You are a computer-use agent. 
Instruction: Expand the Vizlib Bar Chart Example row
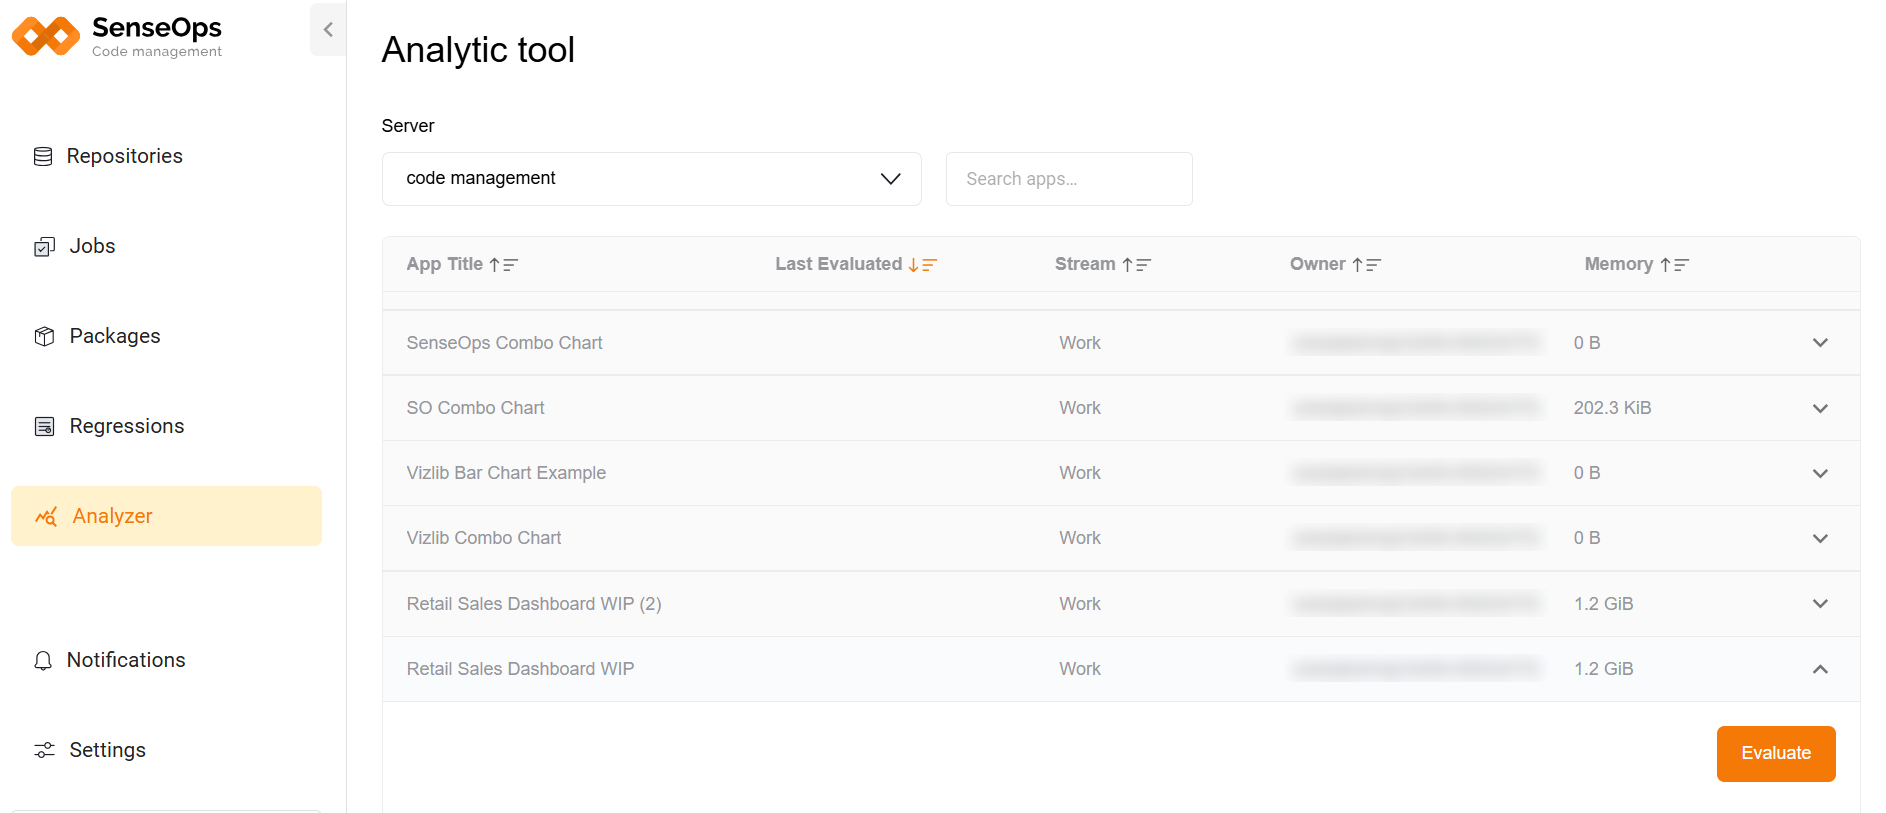[x=1820, y=473]
